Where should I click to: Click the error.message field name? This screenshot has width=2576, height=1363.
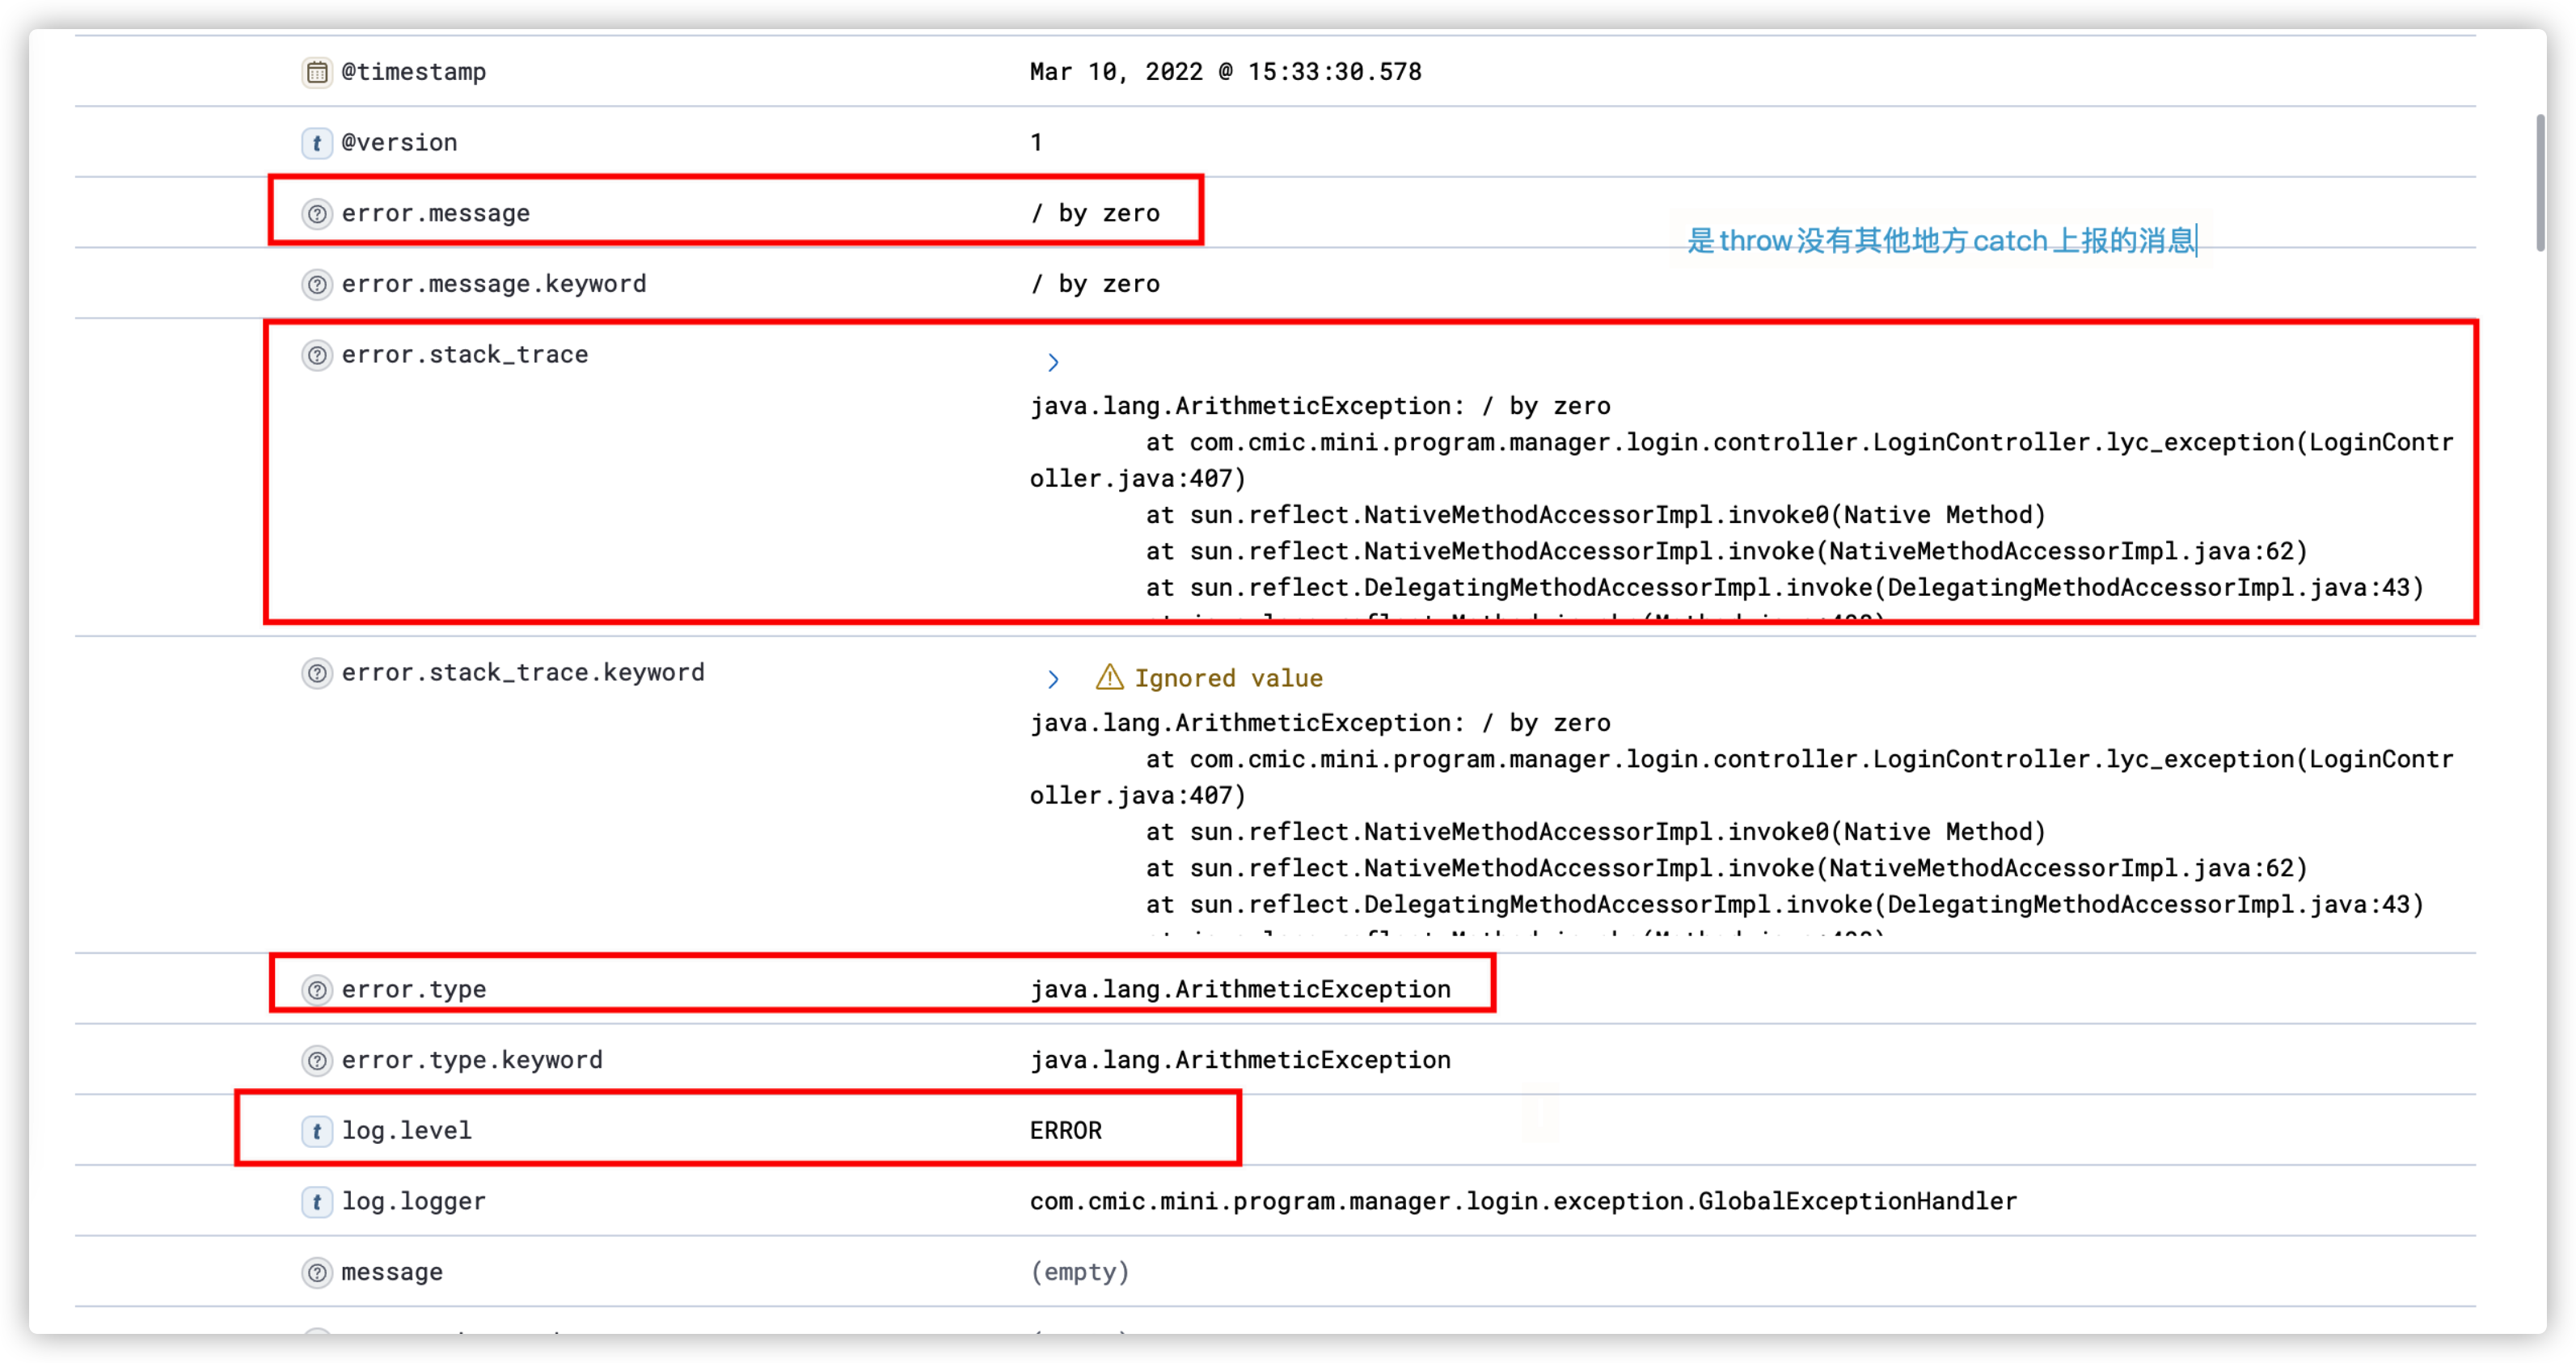point(435,214)
